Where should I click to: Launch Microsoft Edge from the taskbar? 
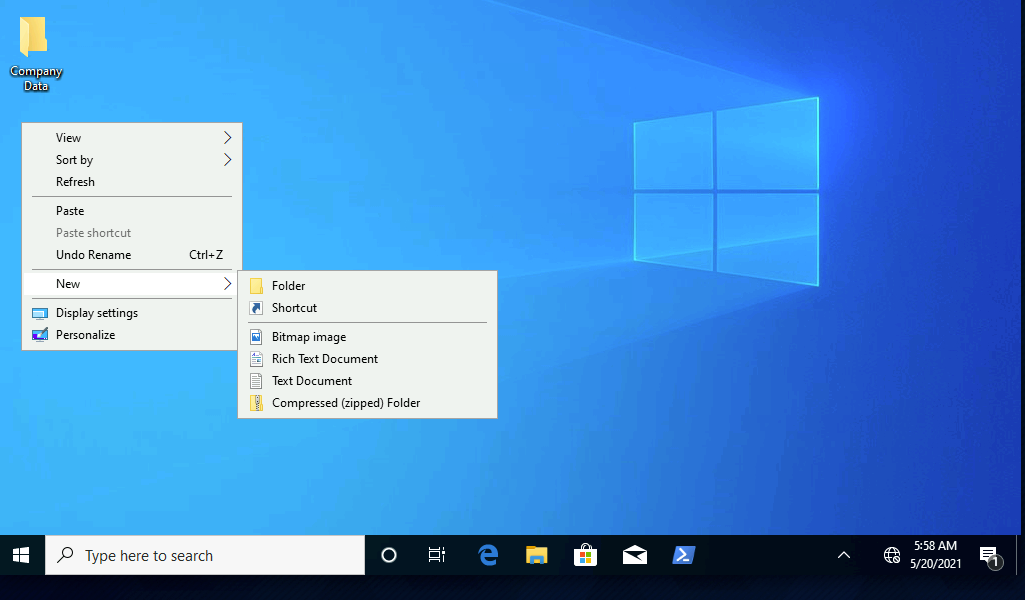click(x=488, y=555)
